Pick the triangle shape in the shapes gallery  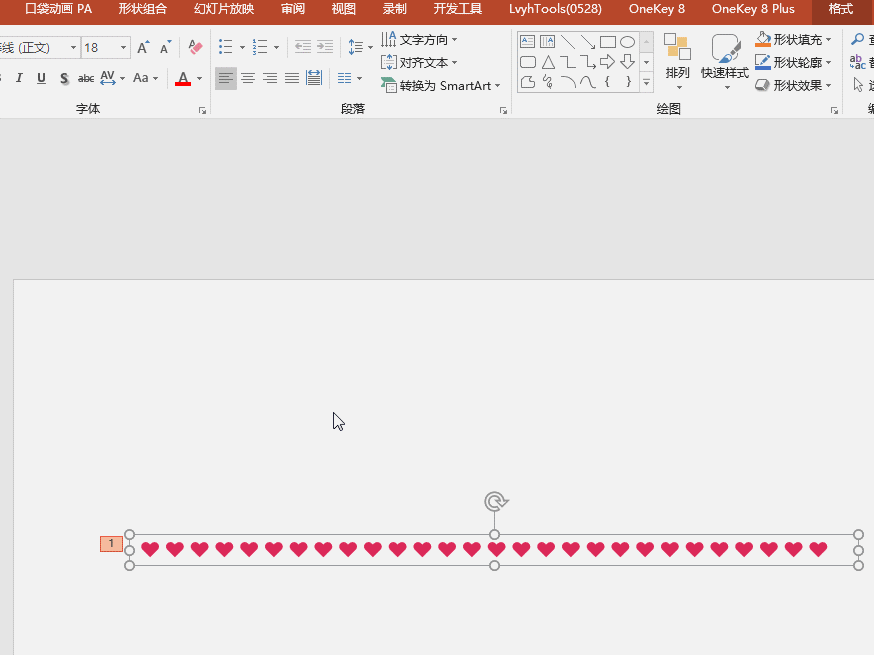pos(548,62)
